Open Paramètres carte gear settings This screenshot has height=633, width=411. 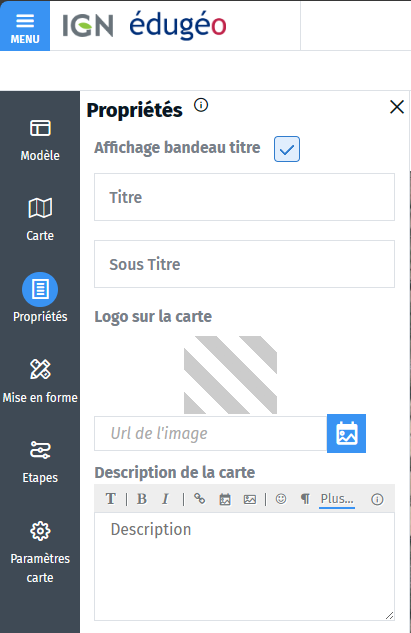(x=40, y=551)
